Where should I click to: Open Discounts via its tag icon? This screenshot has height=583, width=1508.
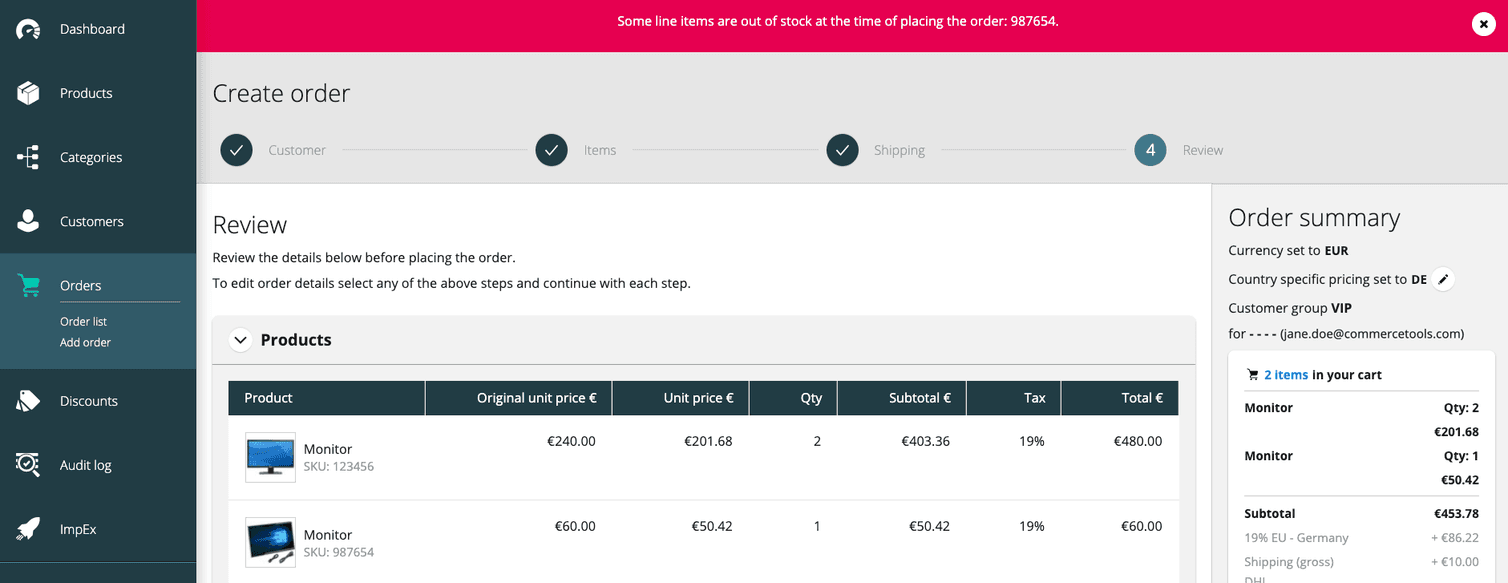click(30, 400)
